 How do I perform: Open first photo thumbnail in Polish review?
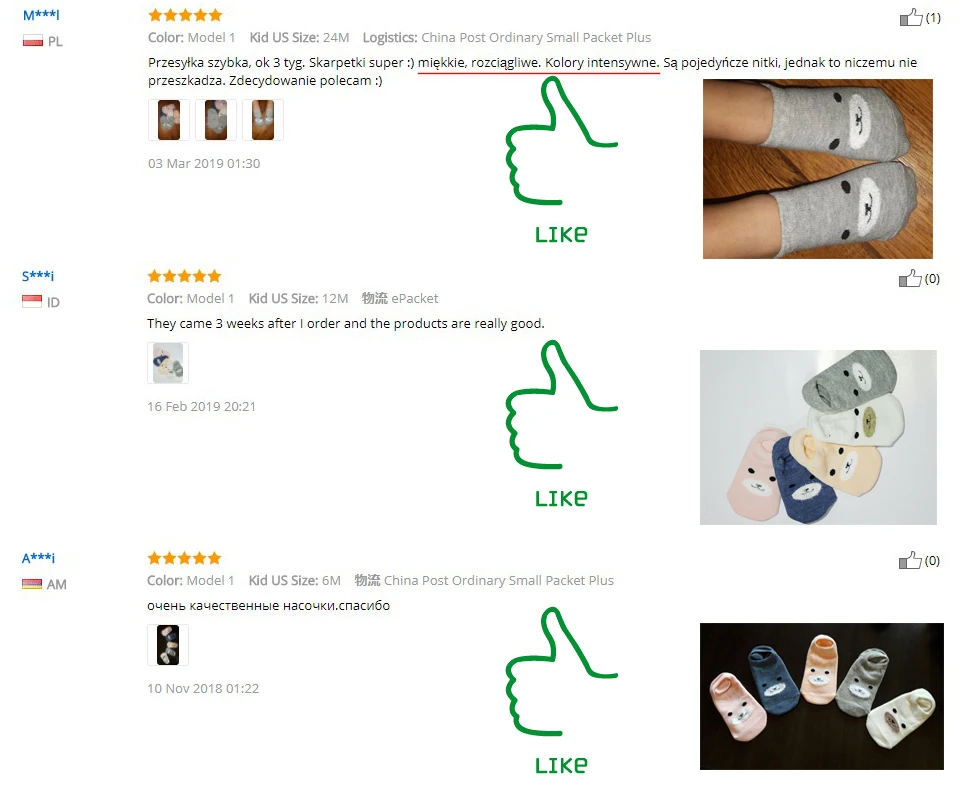tap(169, 120)
